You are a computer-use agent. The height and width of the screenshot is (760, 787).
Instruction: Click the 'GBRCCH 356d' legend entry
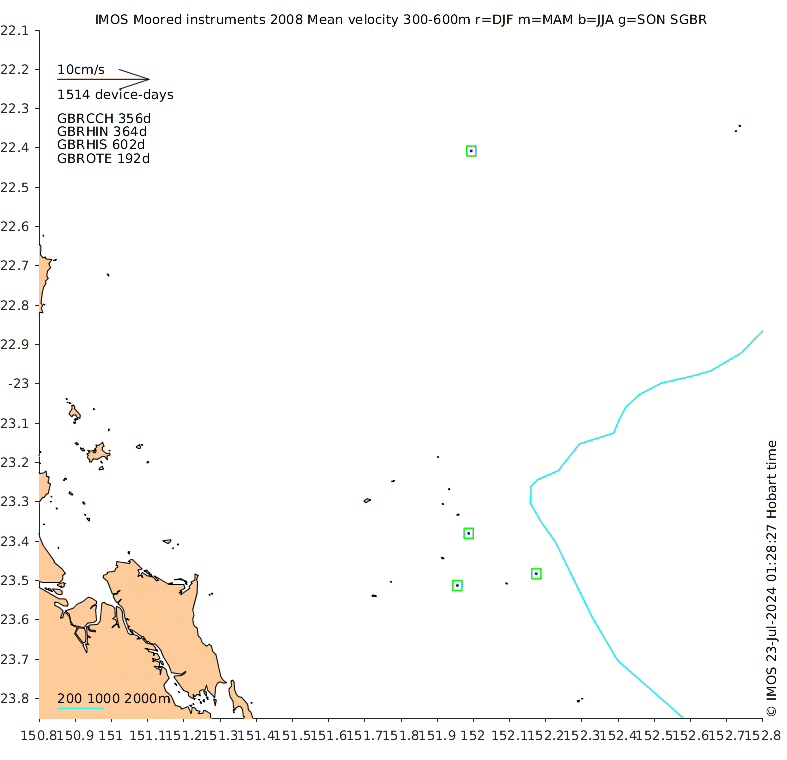pos(104,118)
